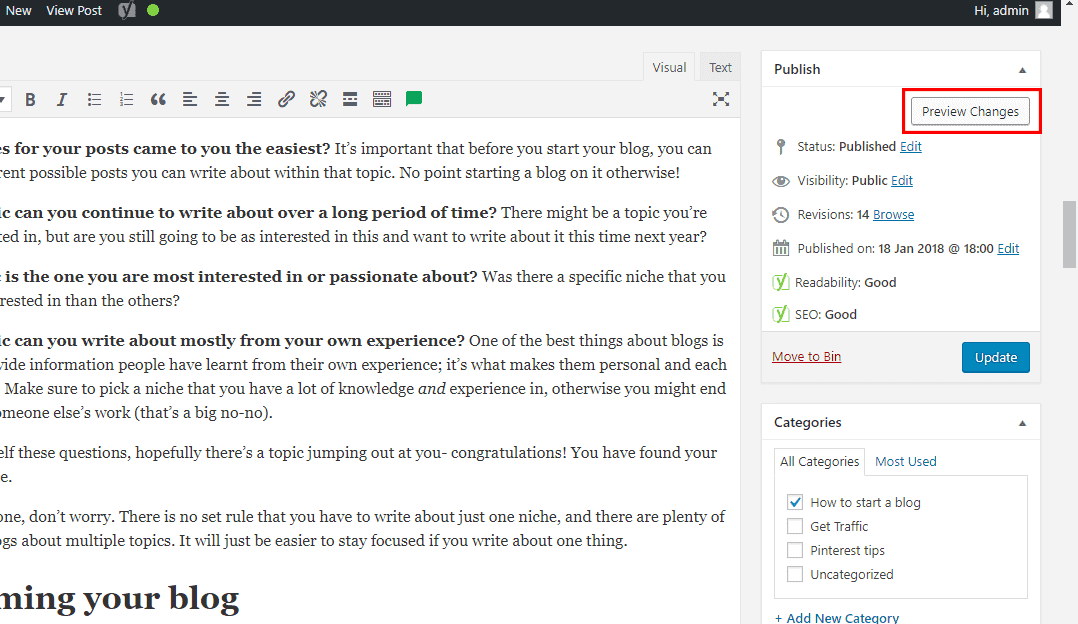The image size is (1078, 624).
Task: Insert the Read More tag
Action: pyautogui.click(x=349, y=98)
